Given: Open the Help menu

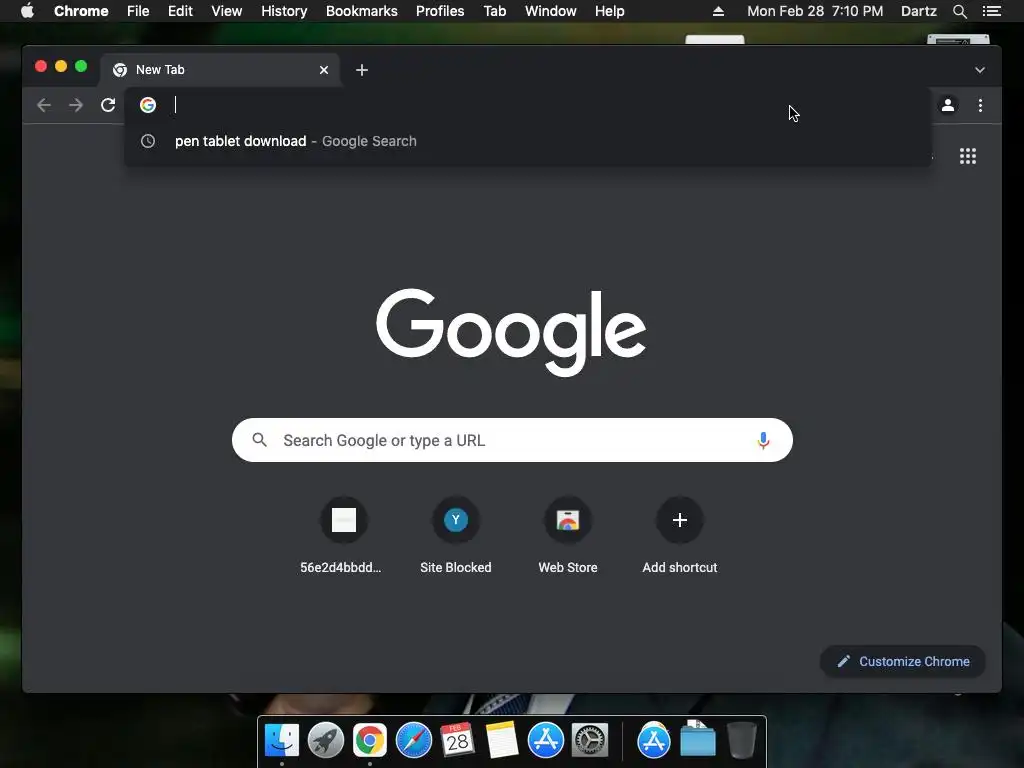Looking at the screenshot, I should [x=609, y=11].
